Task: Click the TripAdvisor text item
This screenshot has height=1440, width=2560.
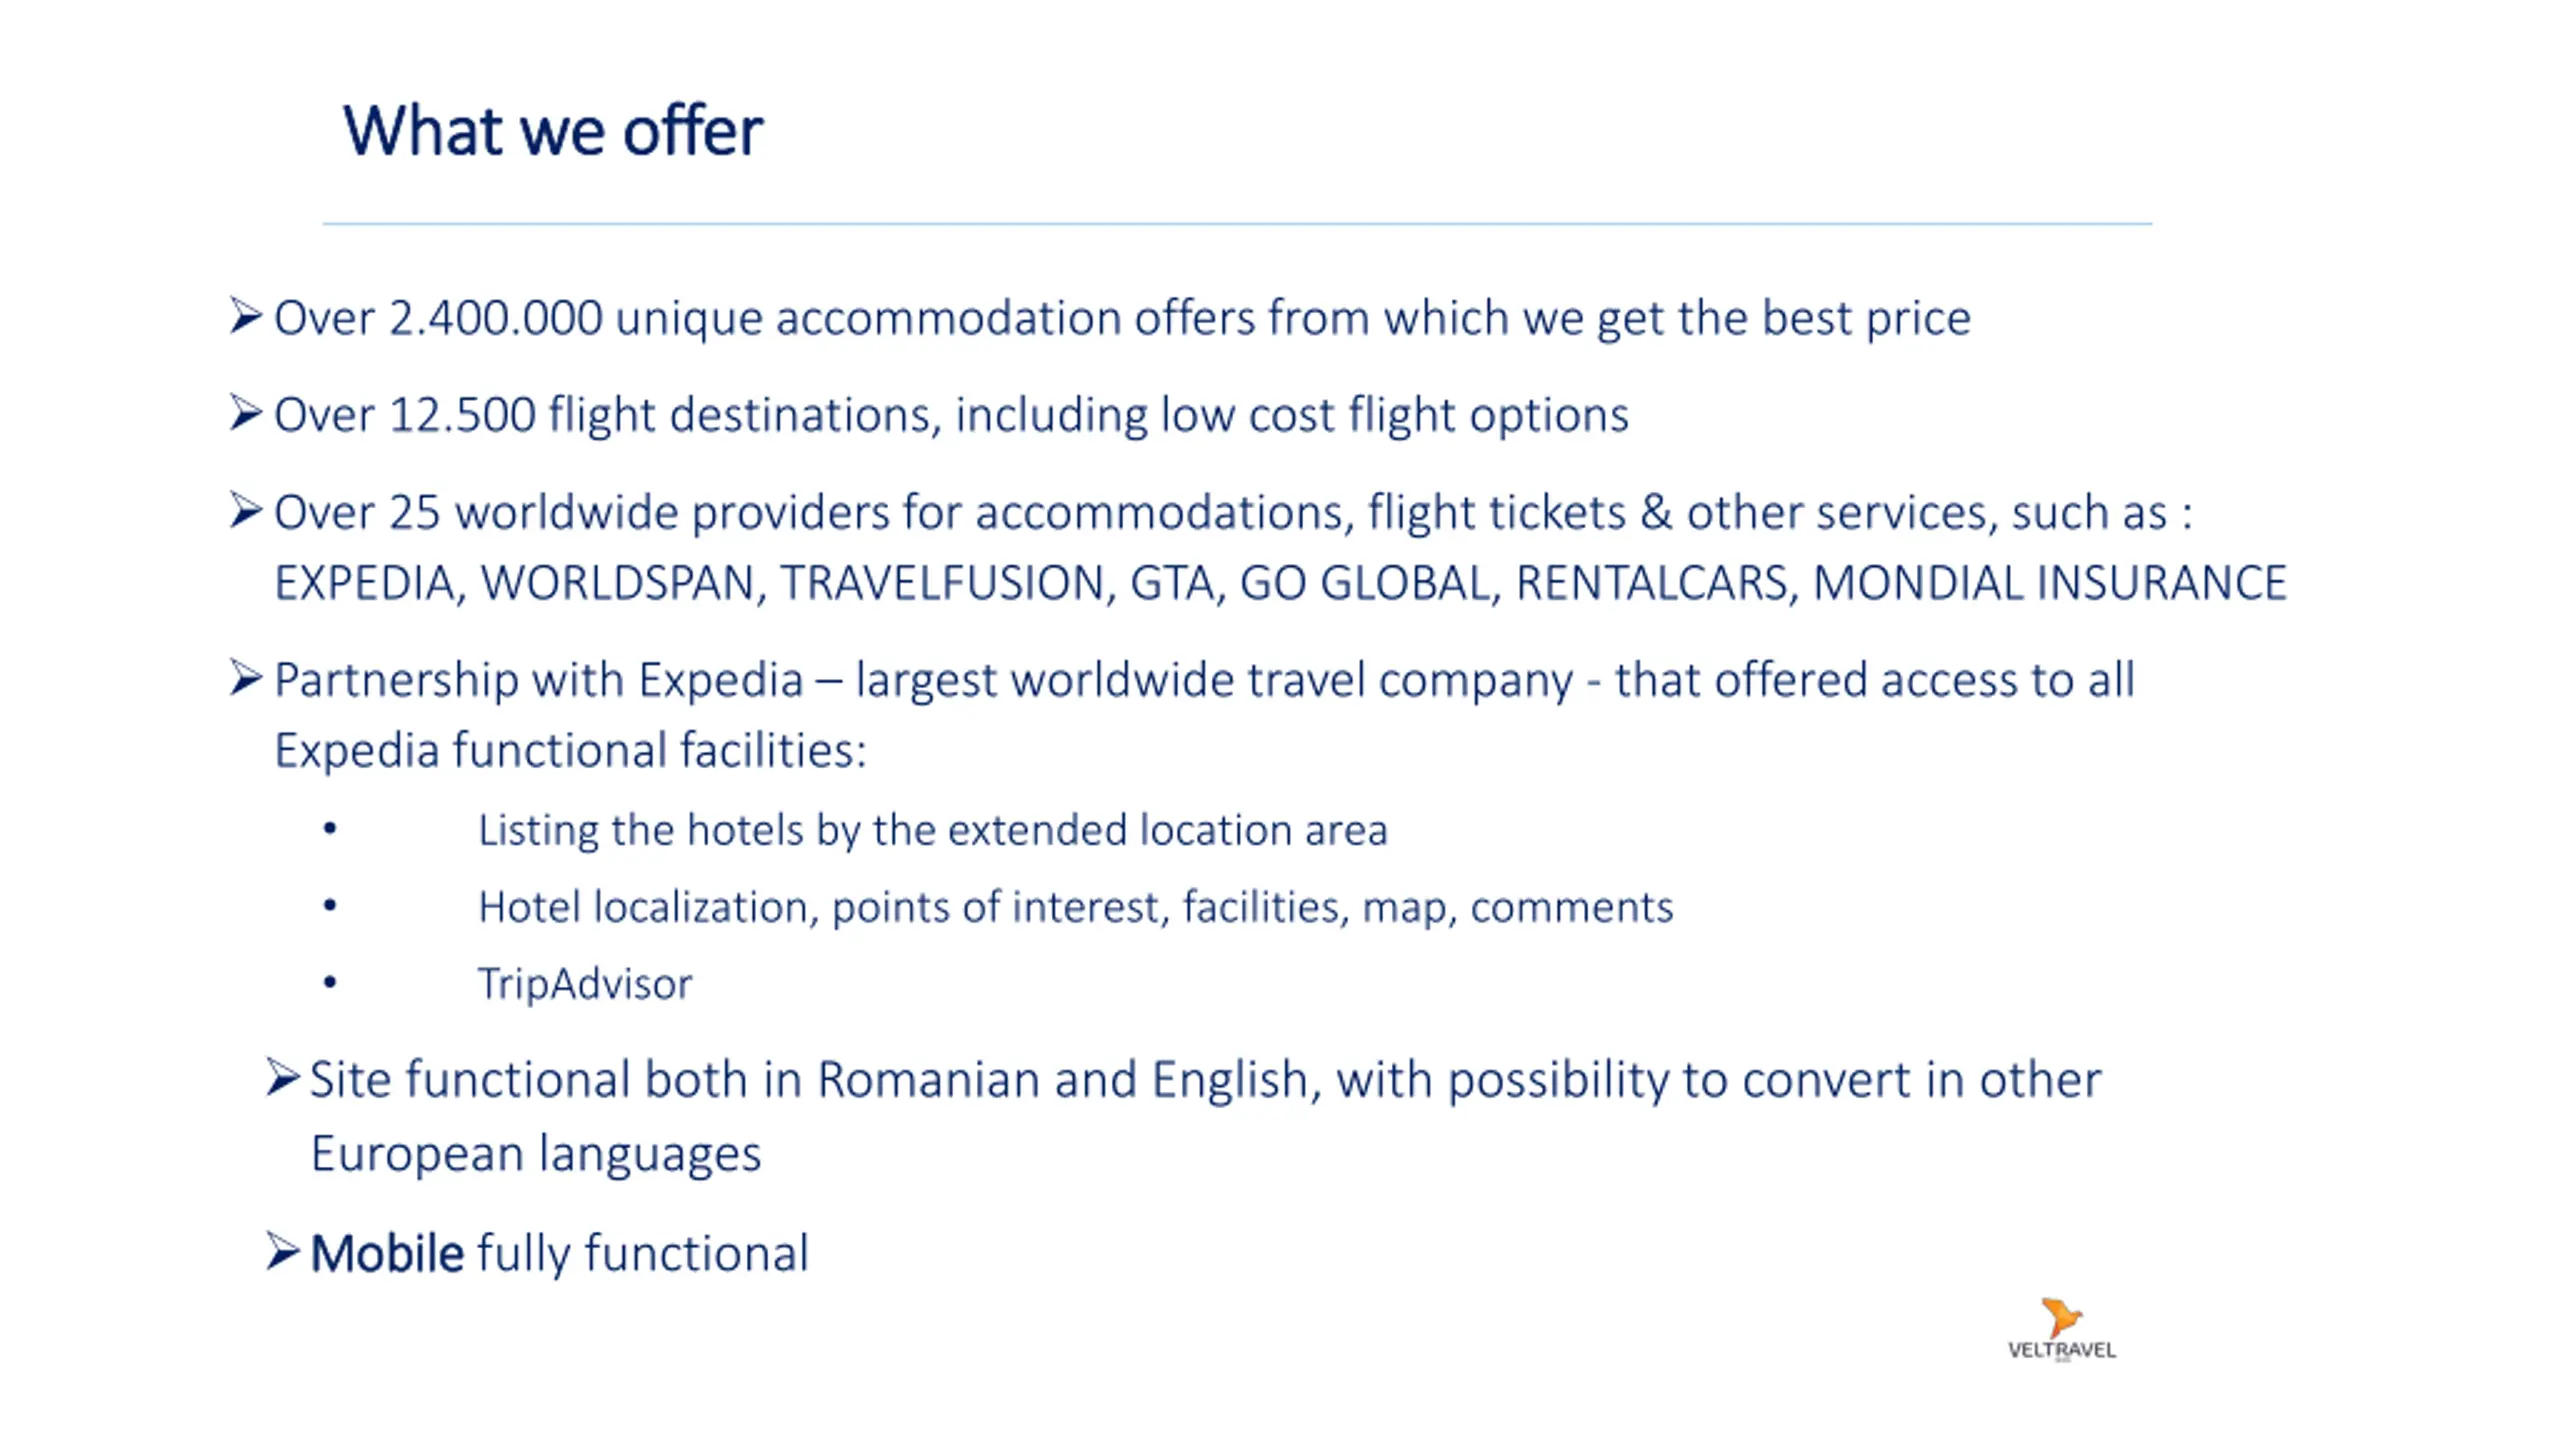Action: pyautogui.click(x=585, y=984)
